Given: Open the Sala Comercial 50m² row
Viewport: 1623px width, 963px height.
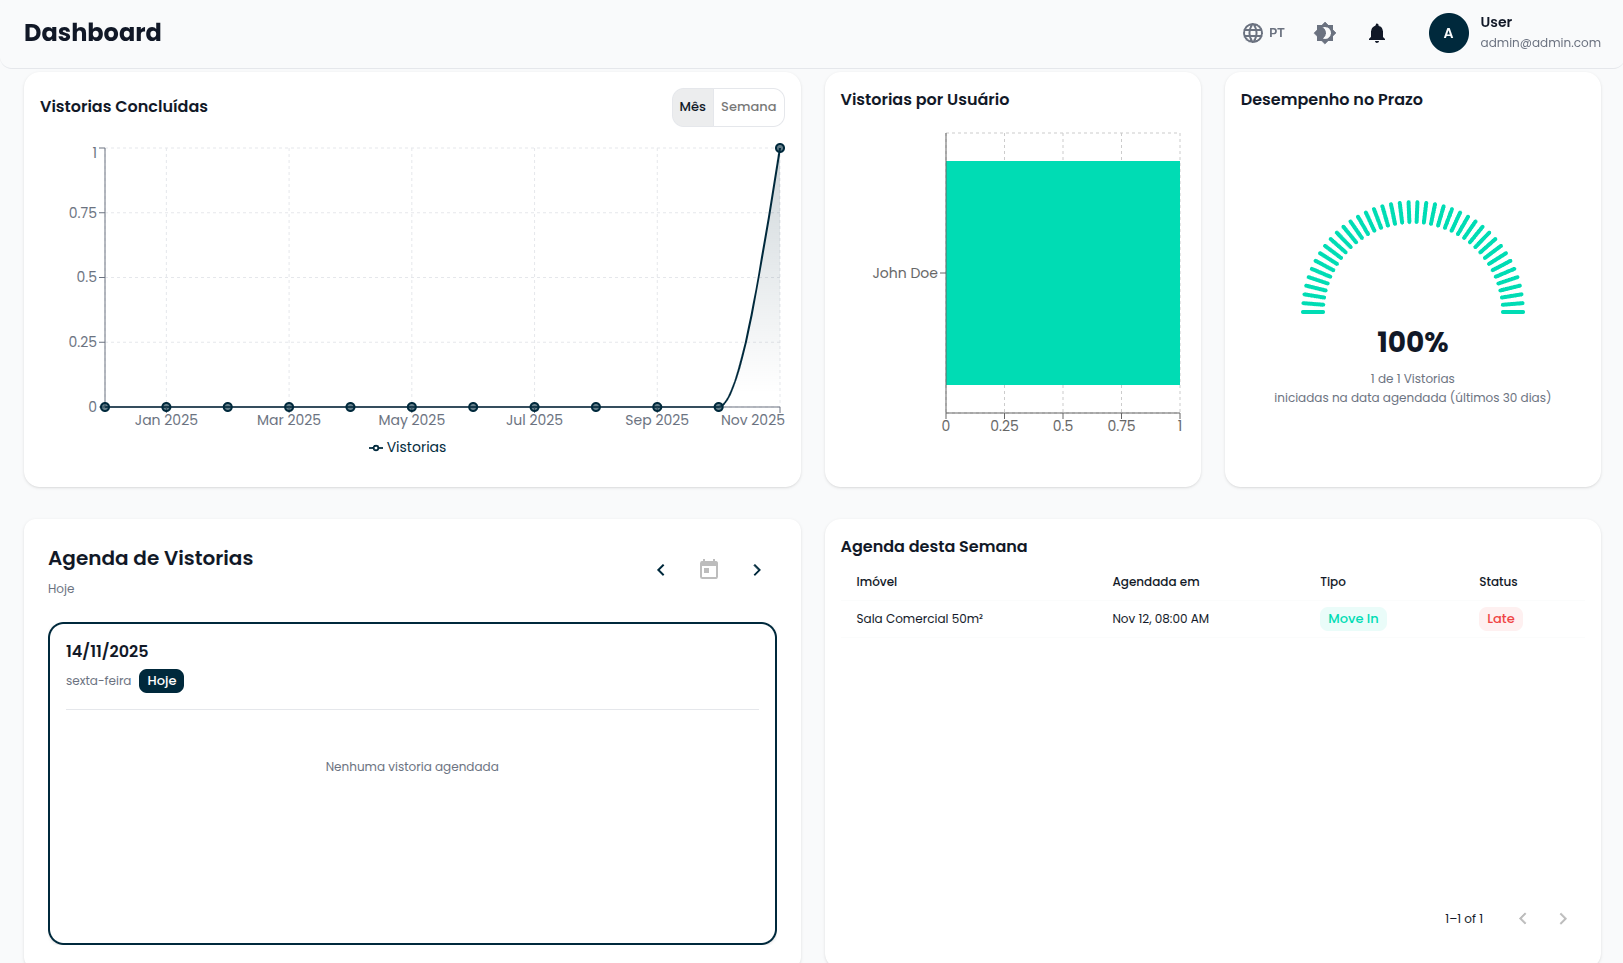Looking at the screenshot, I should point(919,619).
